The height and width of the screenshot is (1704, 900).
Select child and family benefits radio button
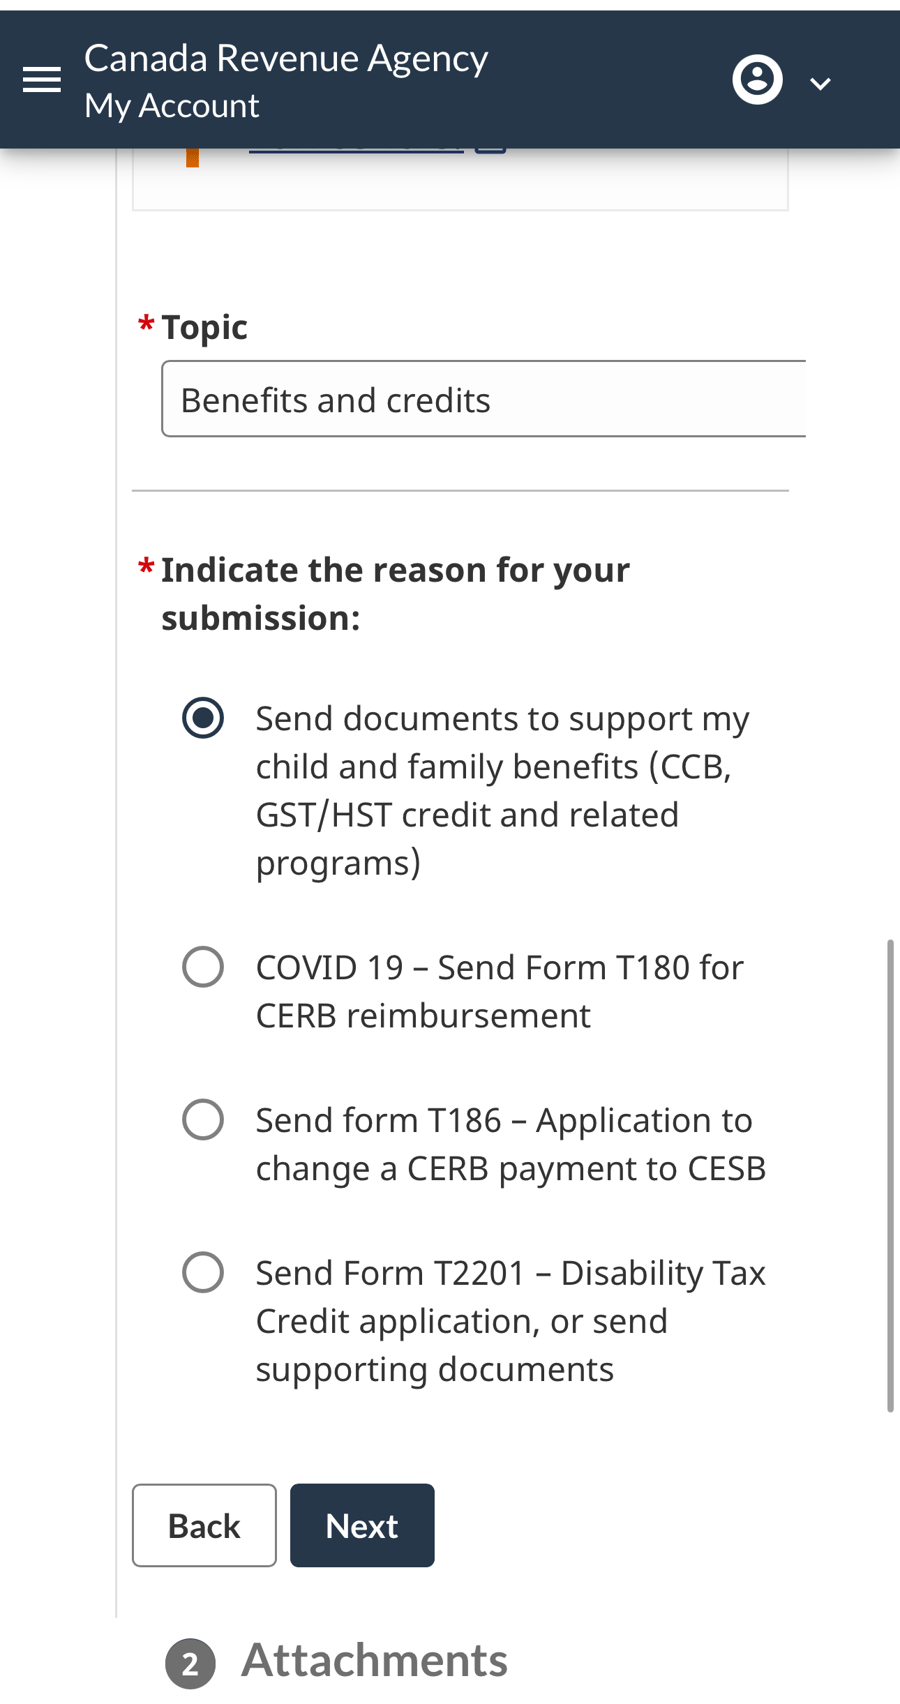click(203, 718)
